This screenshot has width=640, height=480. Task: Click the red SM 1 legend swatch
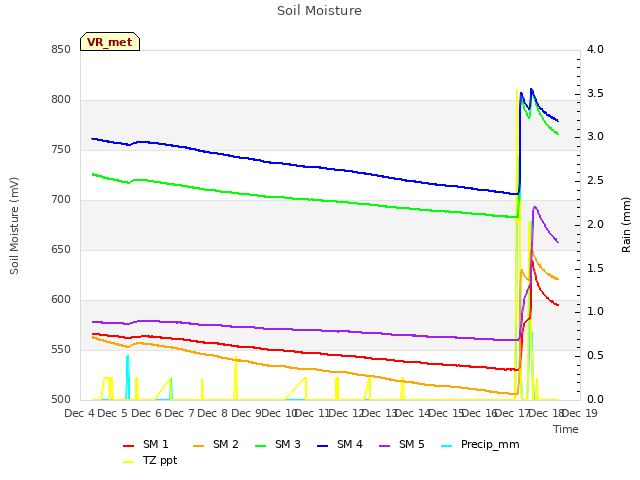[x=129, y=446]
